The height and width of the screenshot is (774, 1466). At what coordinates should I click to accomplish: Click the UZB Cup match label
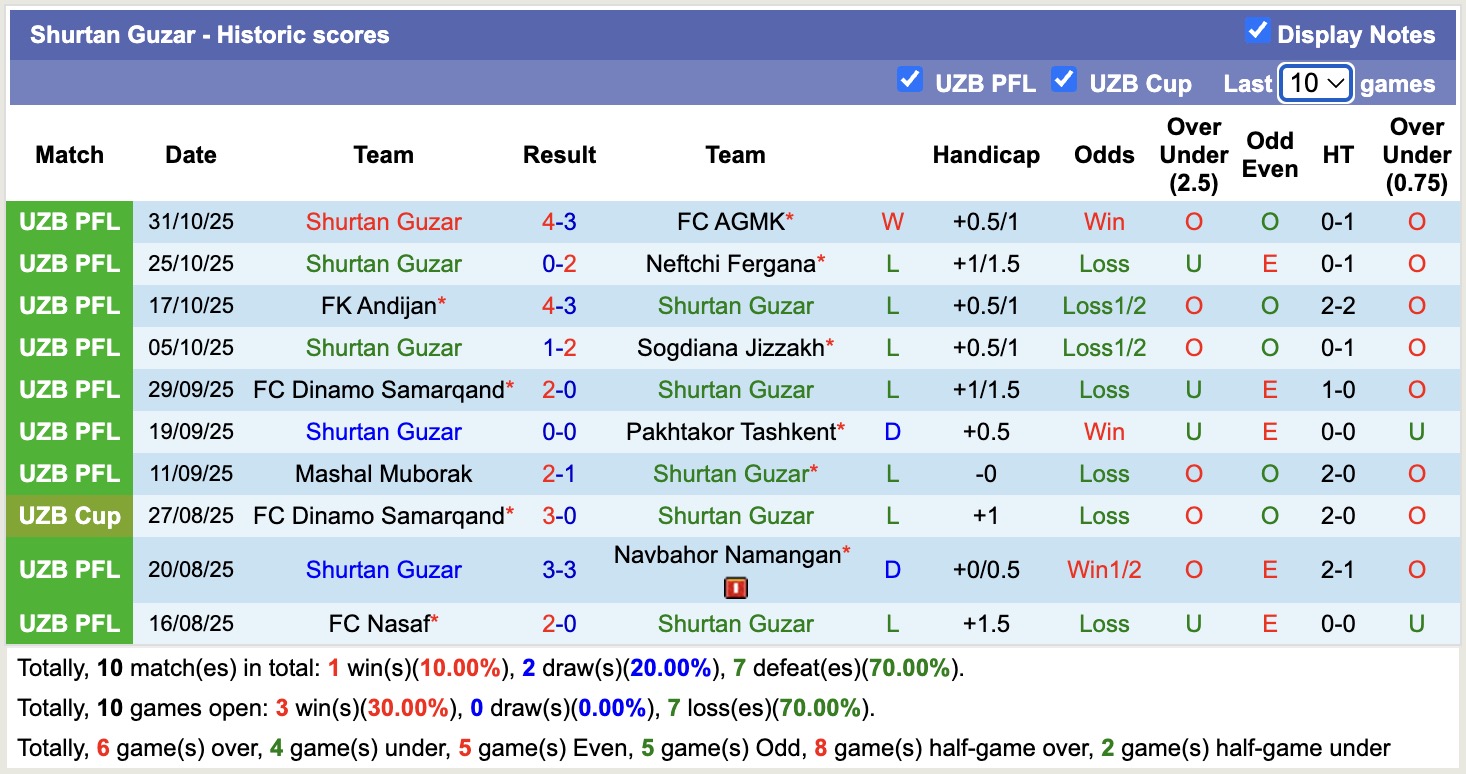tap(69, 516)
